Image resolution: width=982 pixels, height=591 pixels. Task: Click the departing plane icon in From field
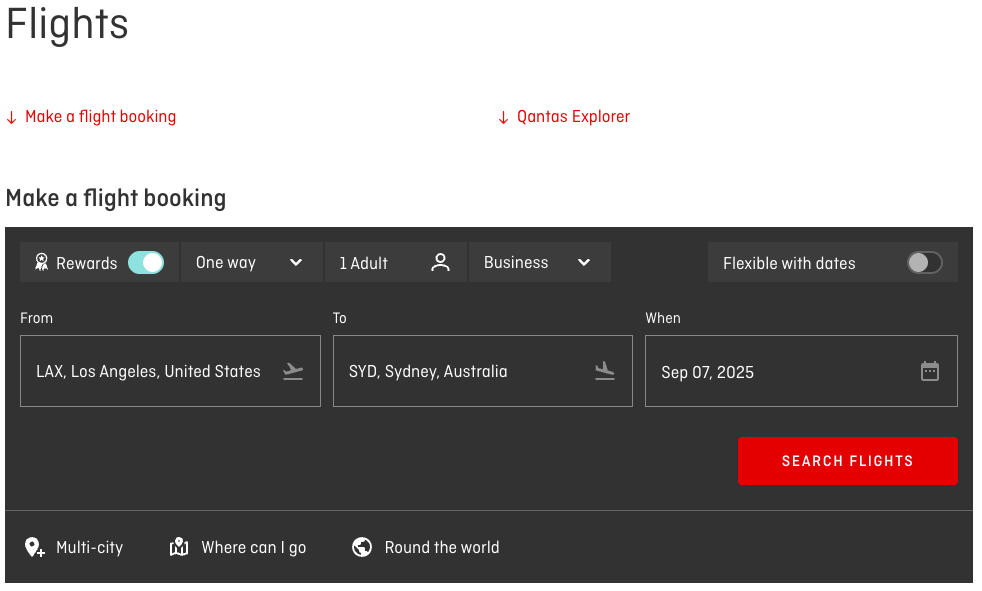tap(292, 371)
